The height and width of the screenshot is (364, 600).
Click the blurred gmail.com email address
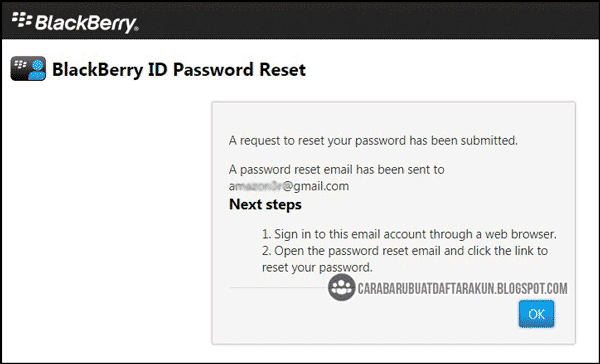tap(289, 186)
